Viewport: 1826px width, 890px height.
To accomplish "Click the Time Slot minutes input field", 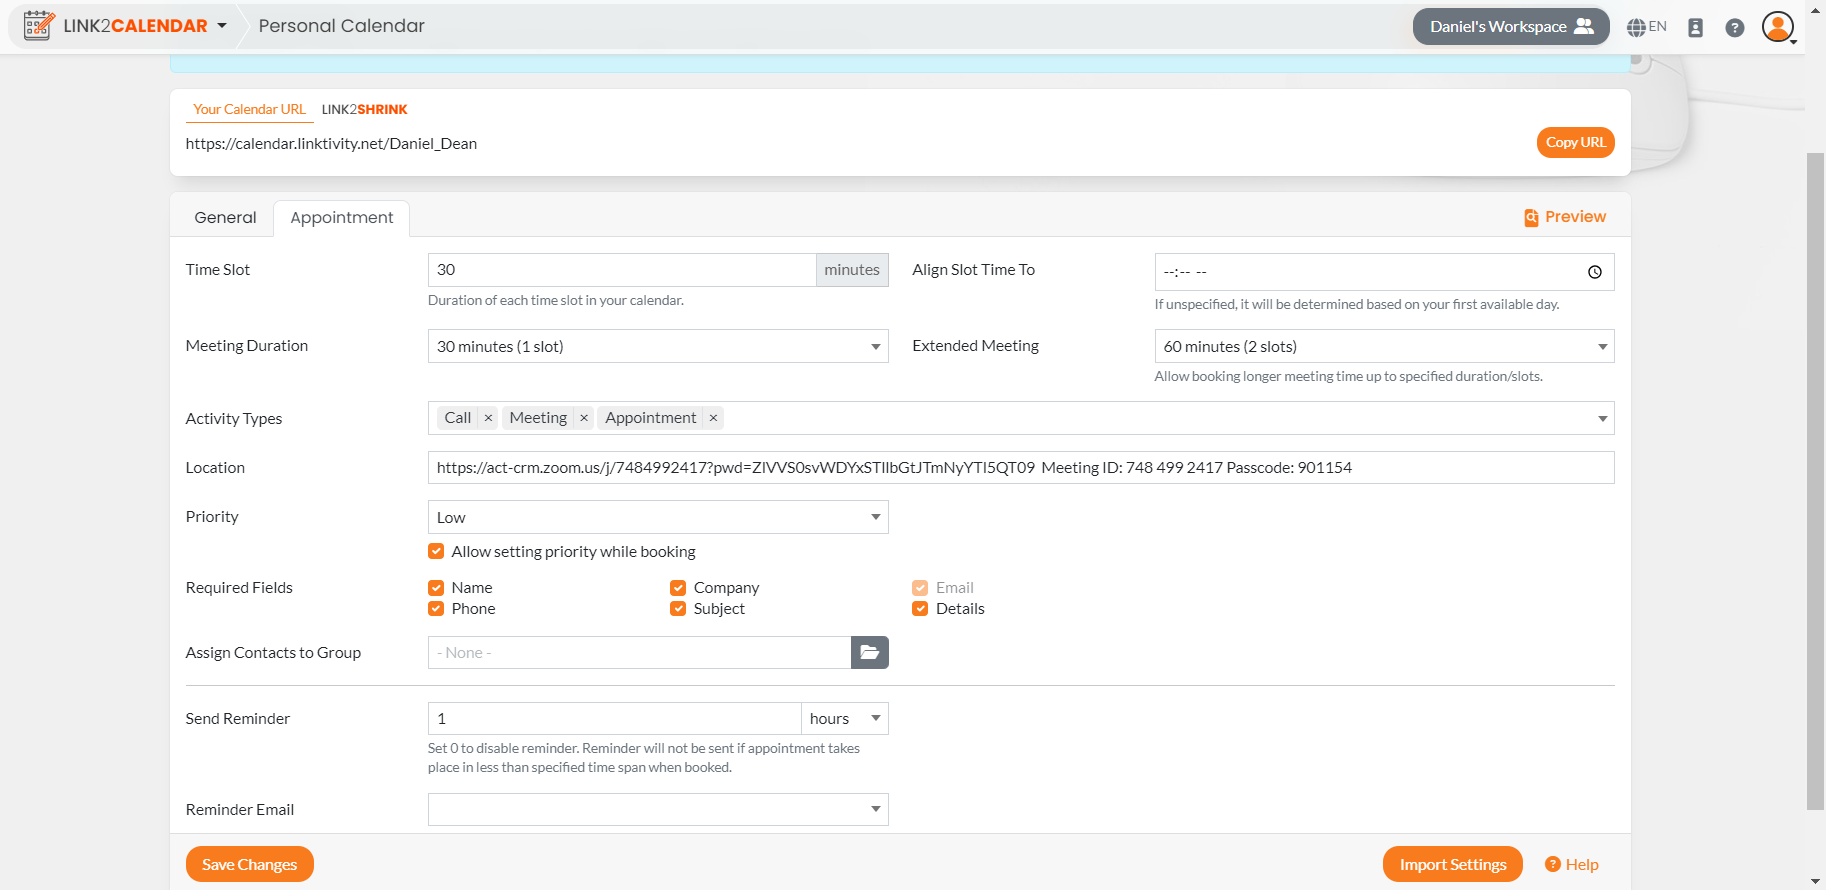I will tap(622, 270).
